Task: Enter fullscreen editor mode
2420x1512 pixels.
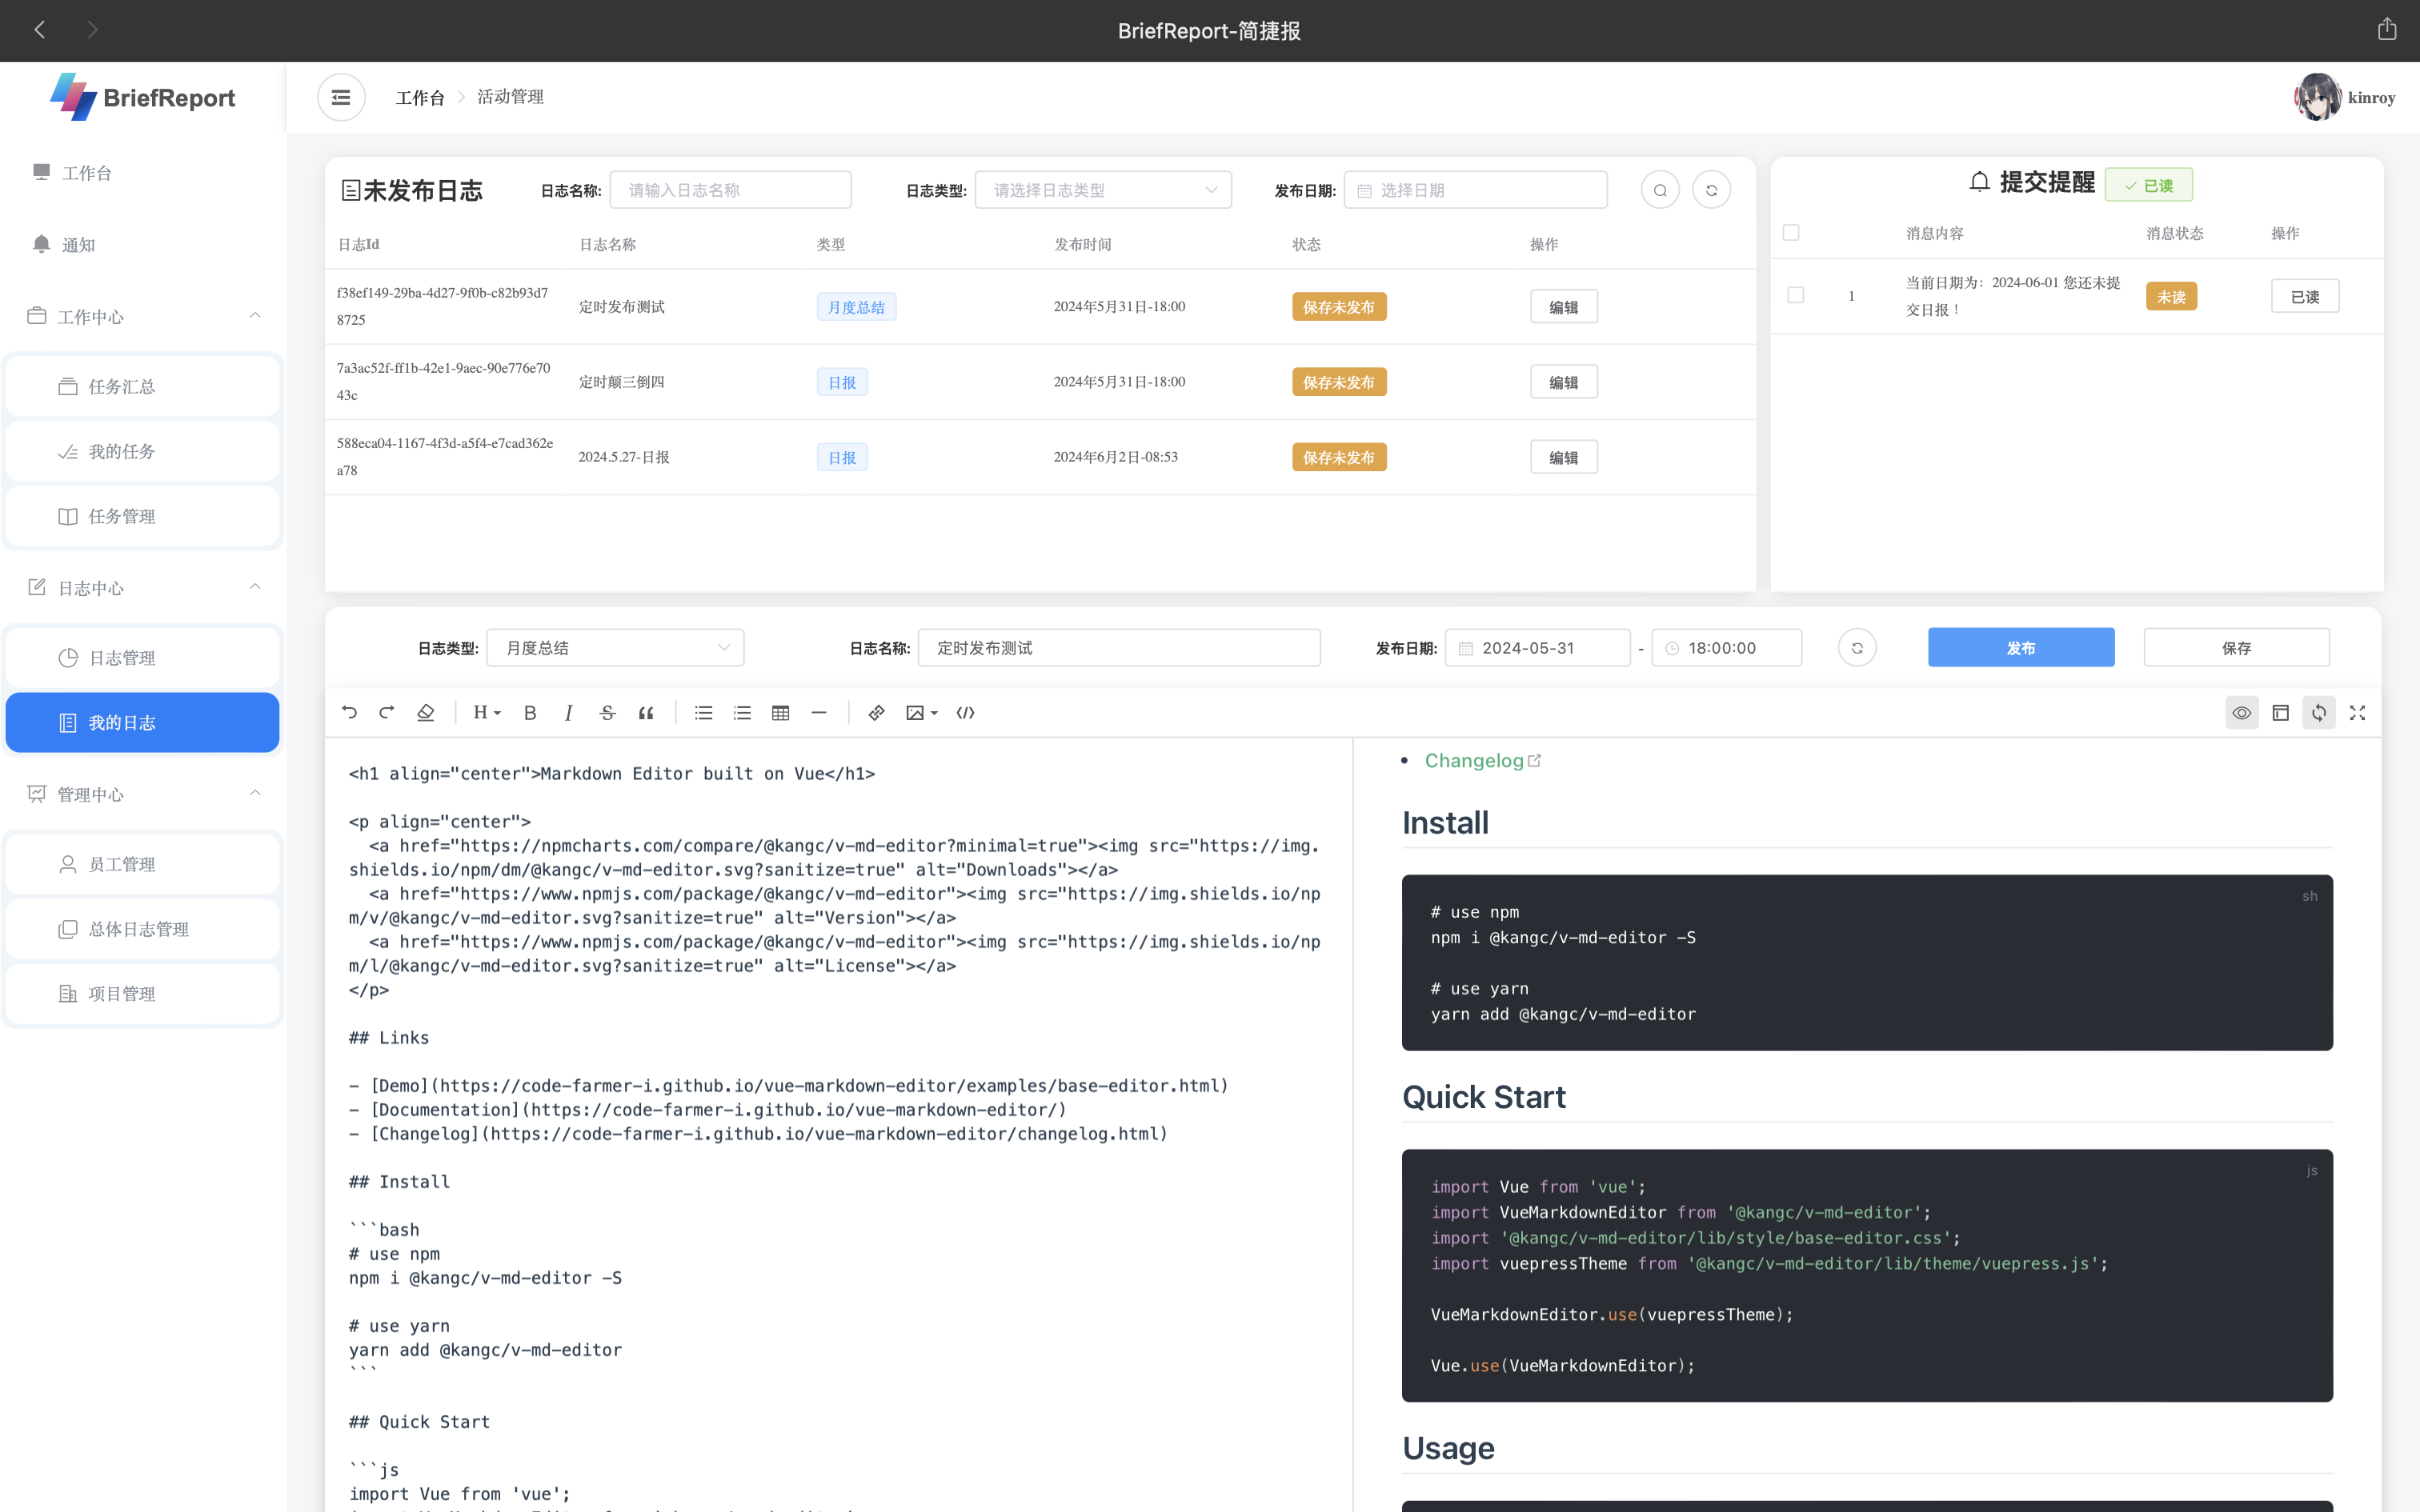Action: (x=2357, y=712)
